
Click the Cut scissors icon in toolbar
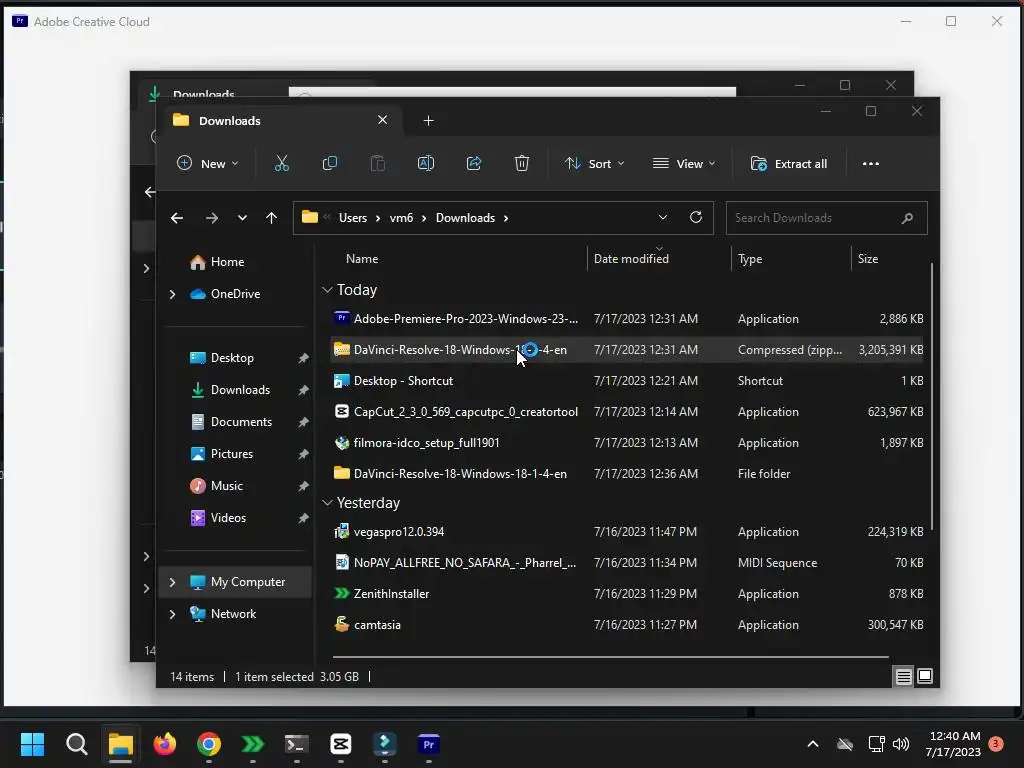pos(281,163)
